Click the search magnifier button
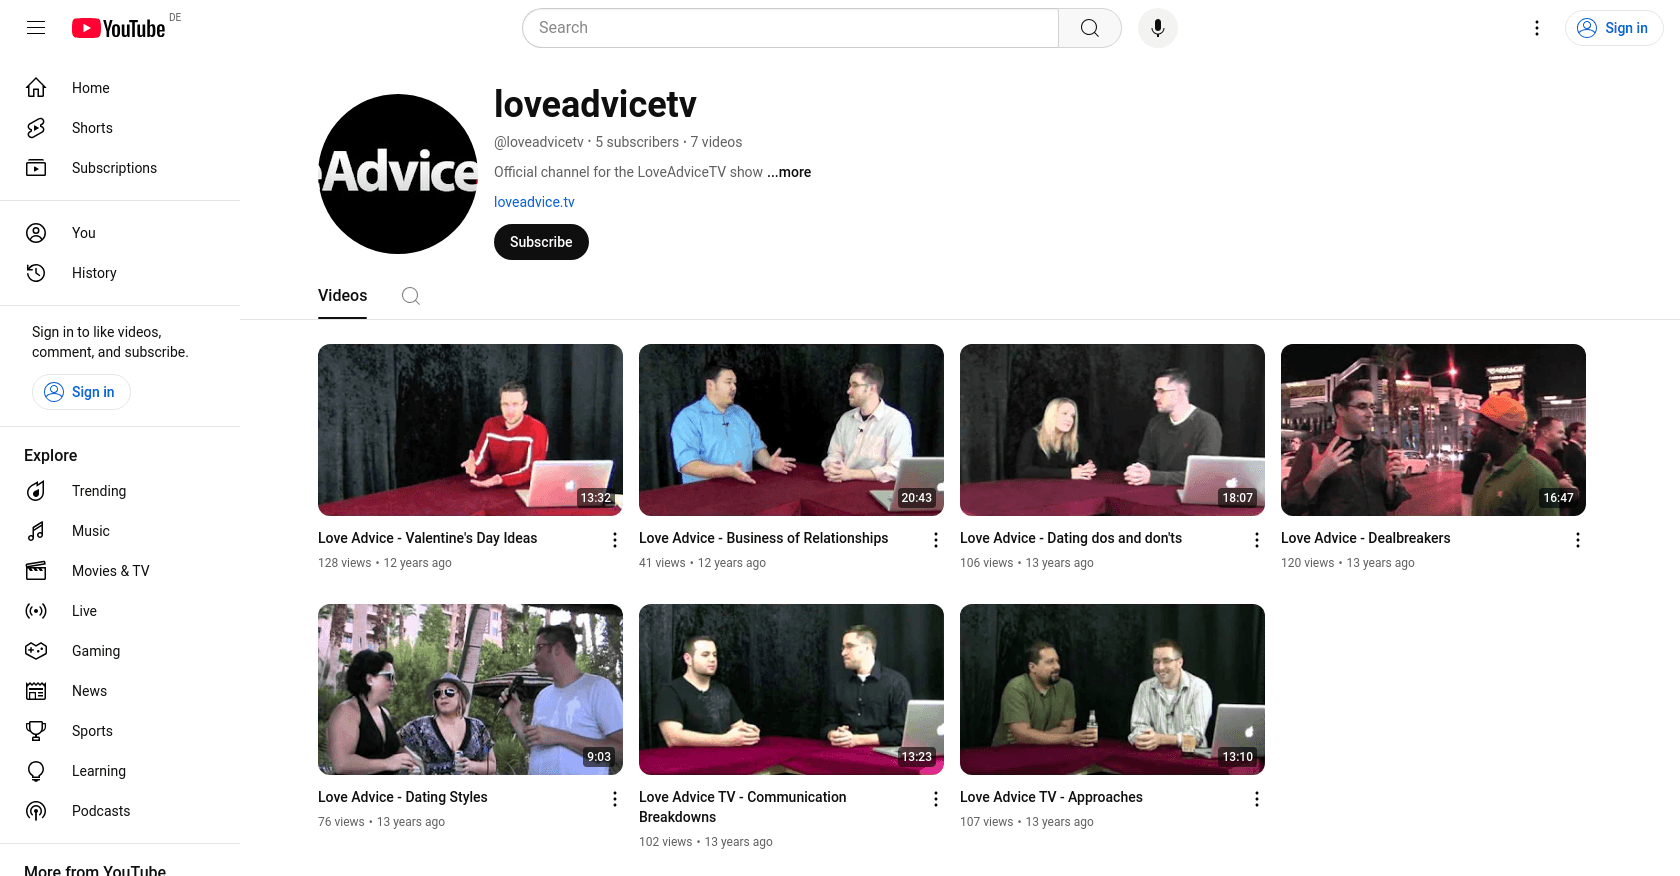Screen dimensions: 1680x876 [x=1089, y=28]
